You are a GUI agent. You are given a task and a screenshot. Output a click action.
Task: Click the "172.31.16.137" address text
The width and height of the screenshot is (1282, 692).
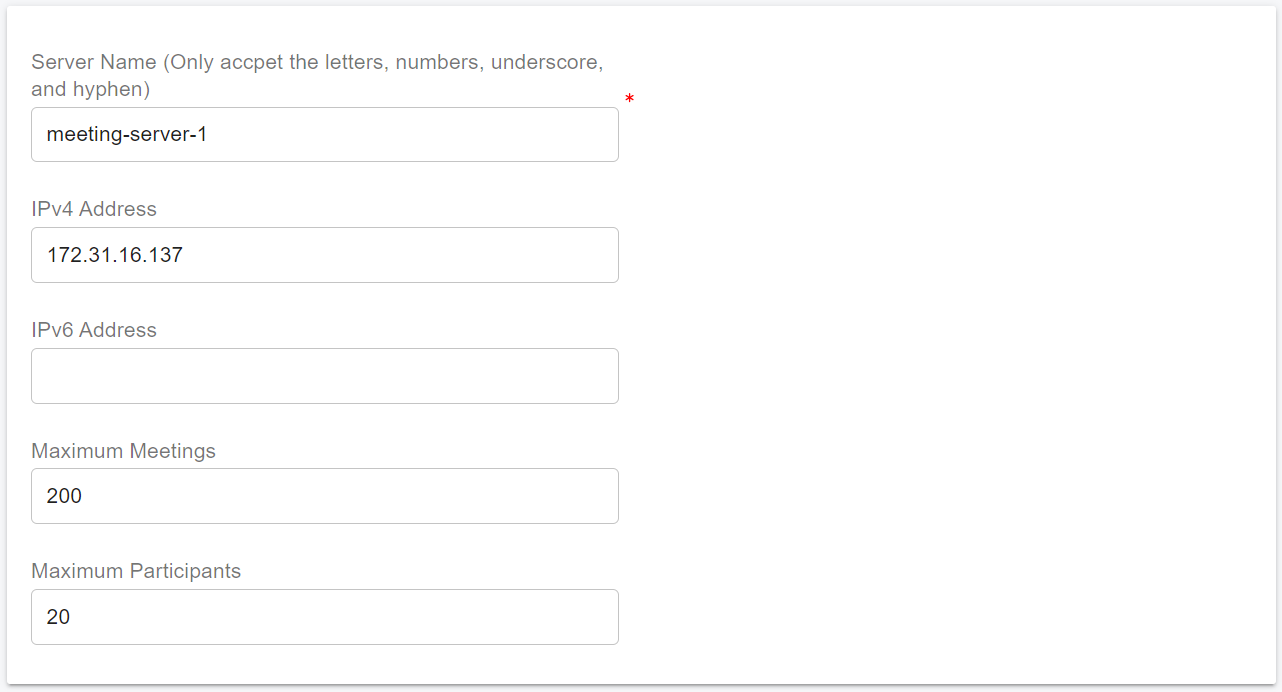click(115, 255)
